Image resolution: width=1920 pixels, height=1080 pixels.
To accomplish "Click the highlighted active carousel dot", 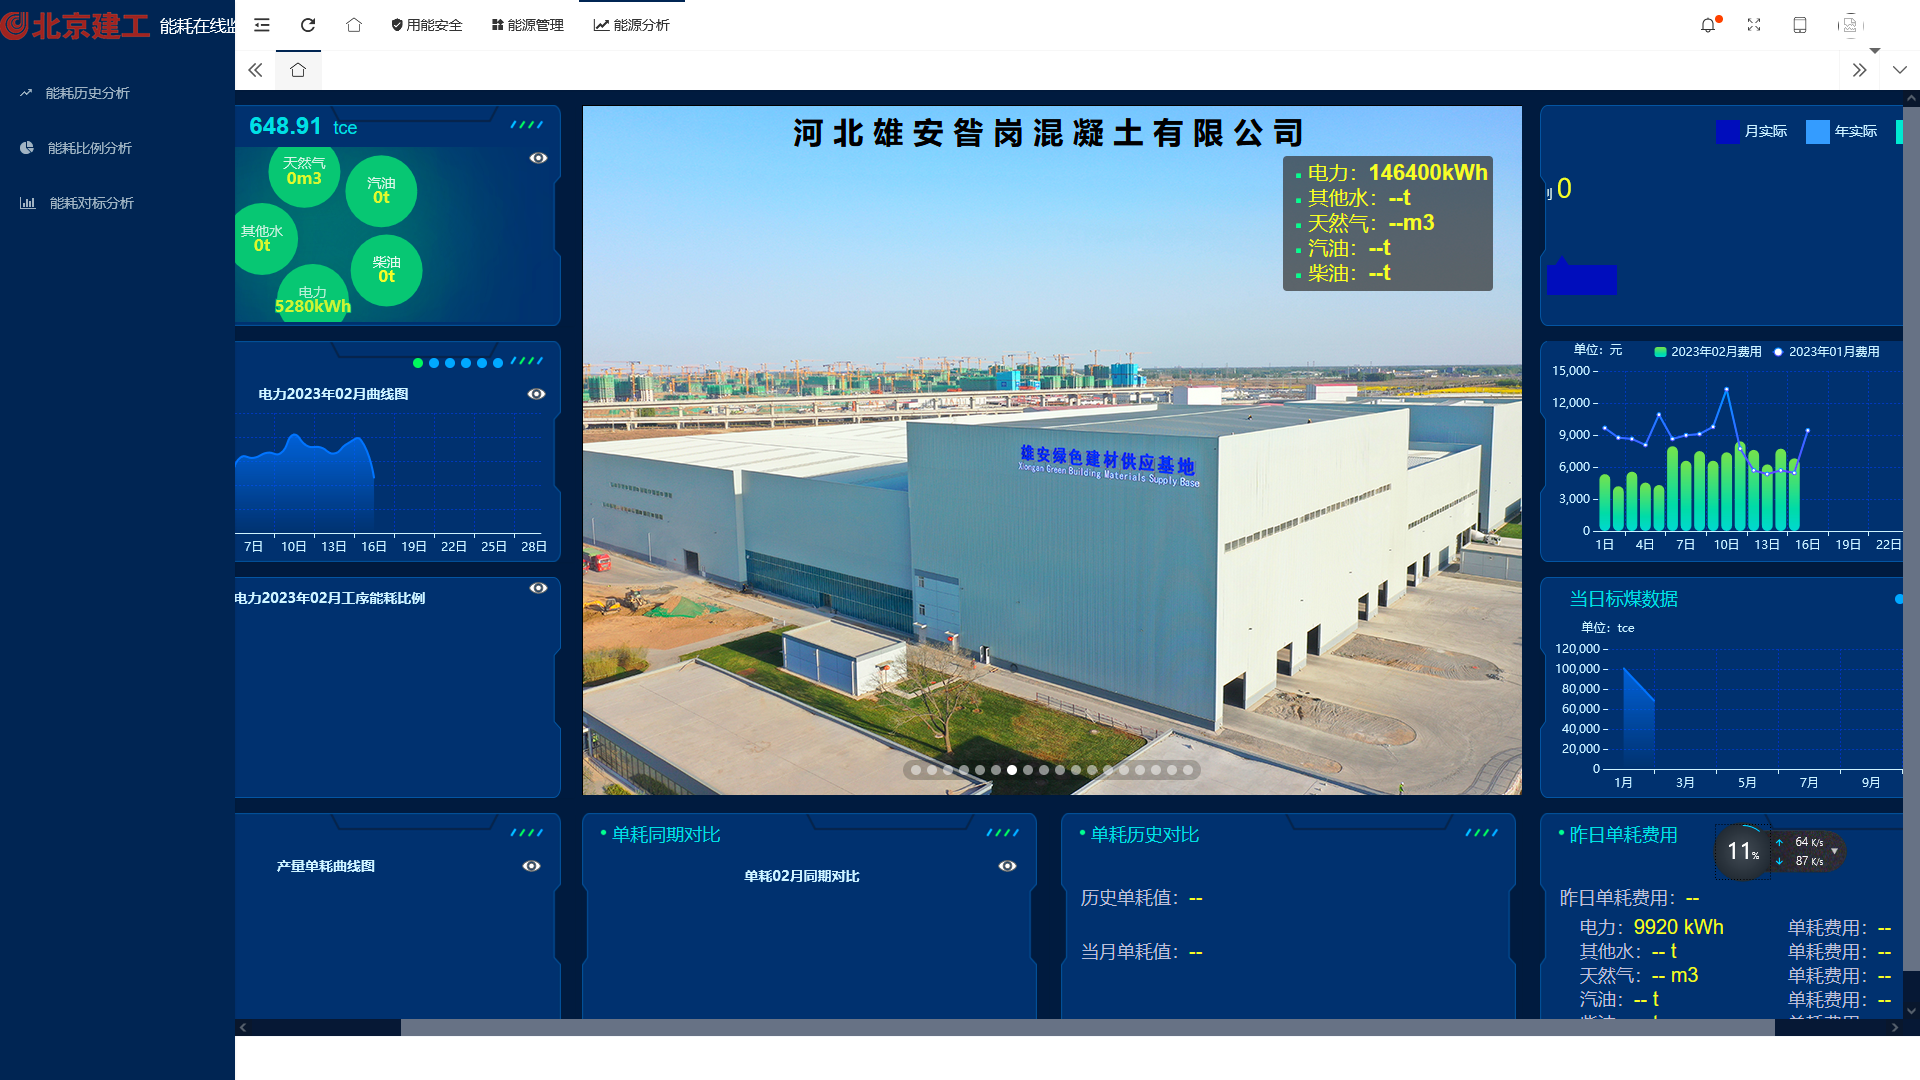I will click(1012, 770).
